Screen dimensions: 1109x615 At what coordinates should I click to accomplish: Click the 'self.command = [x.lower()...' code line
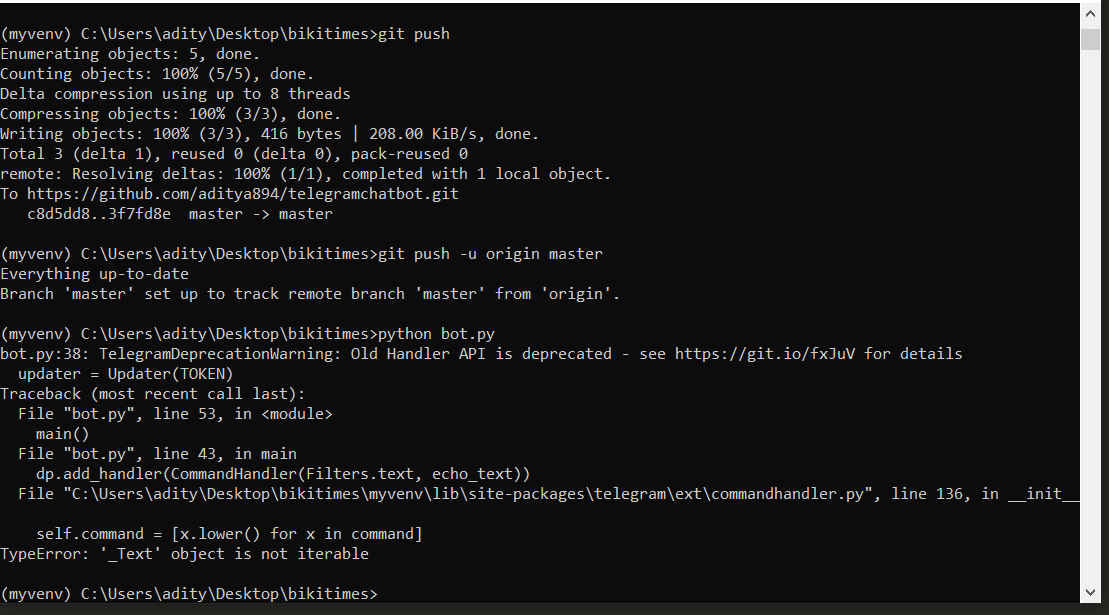coord(229,534)
